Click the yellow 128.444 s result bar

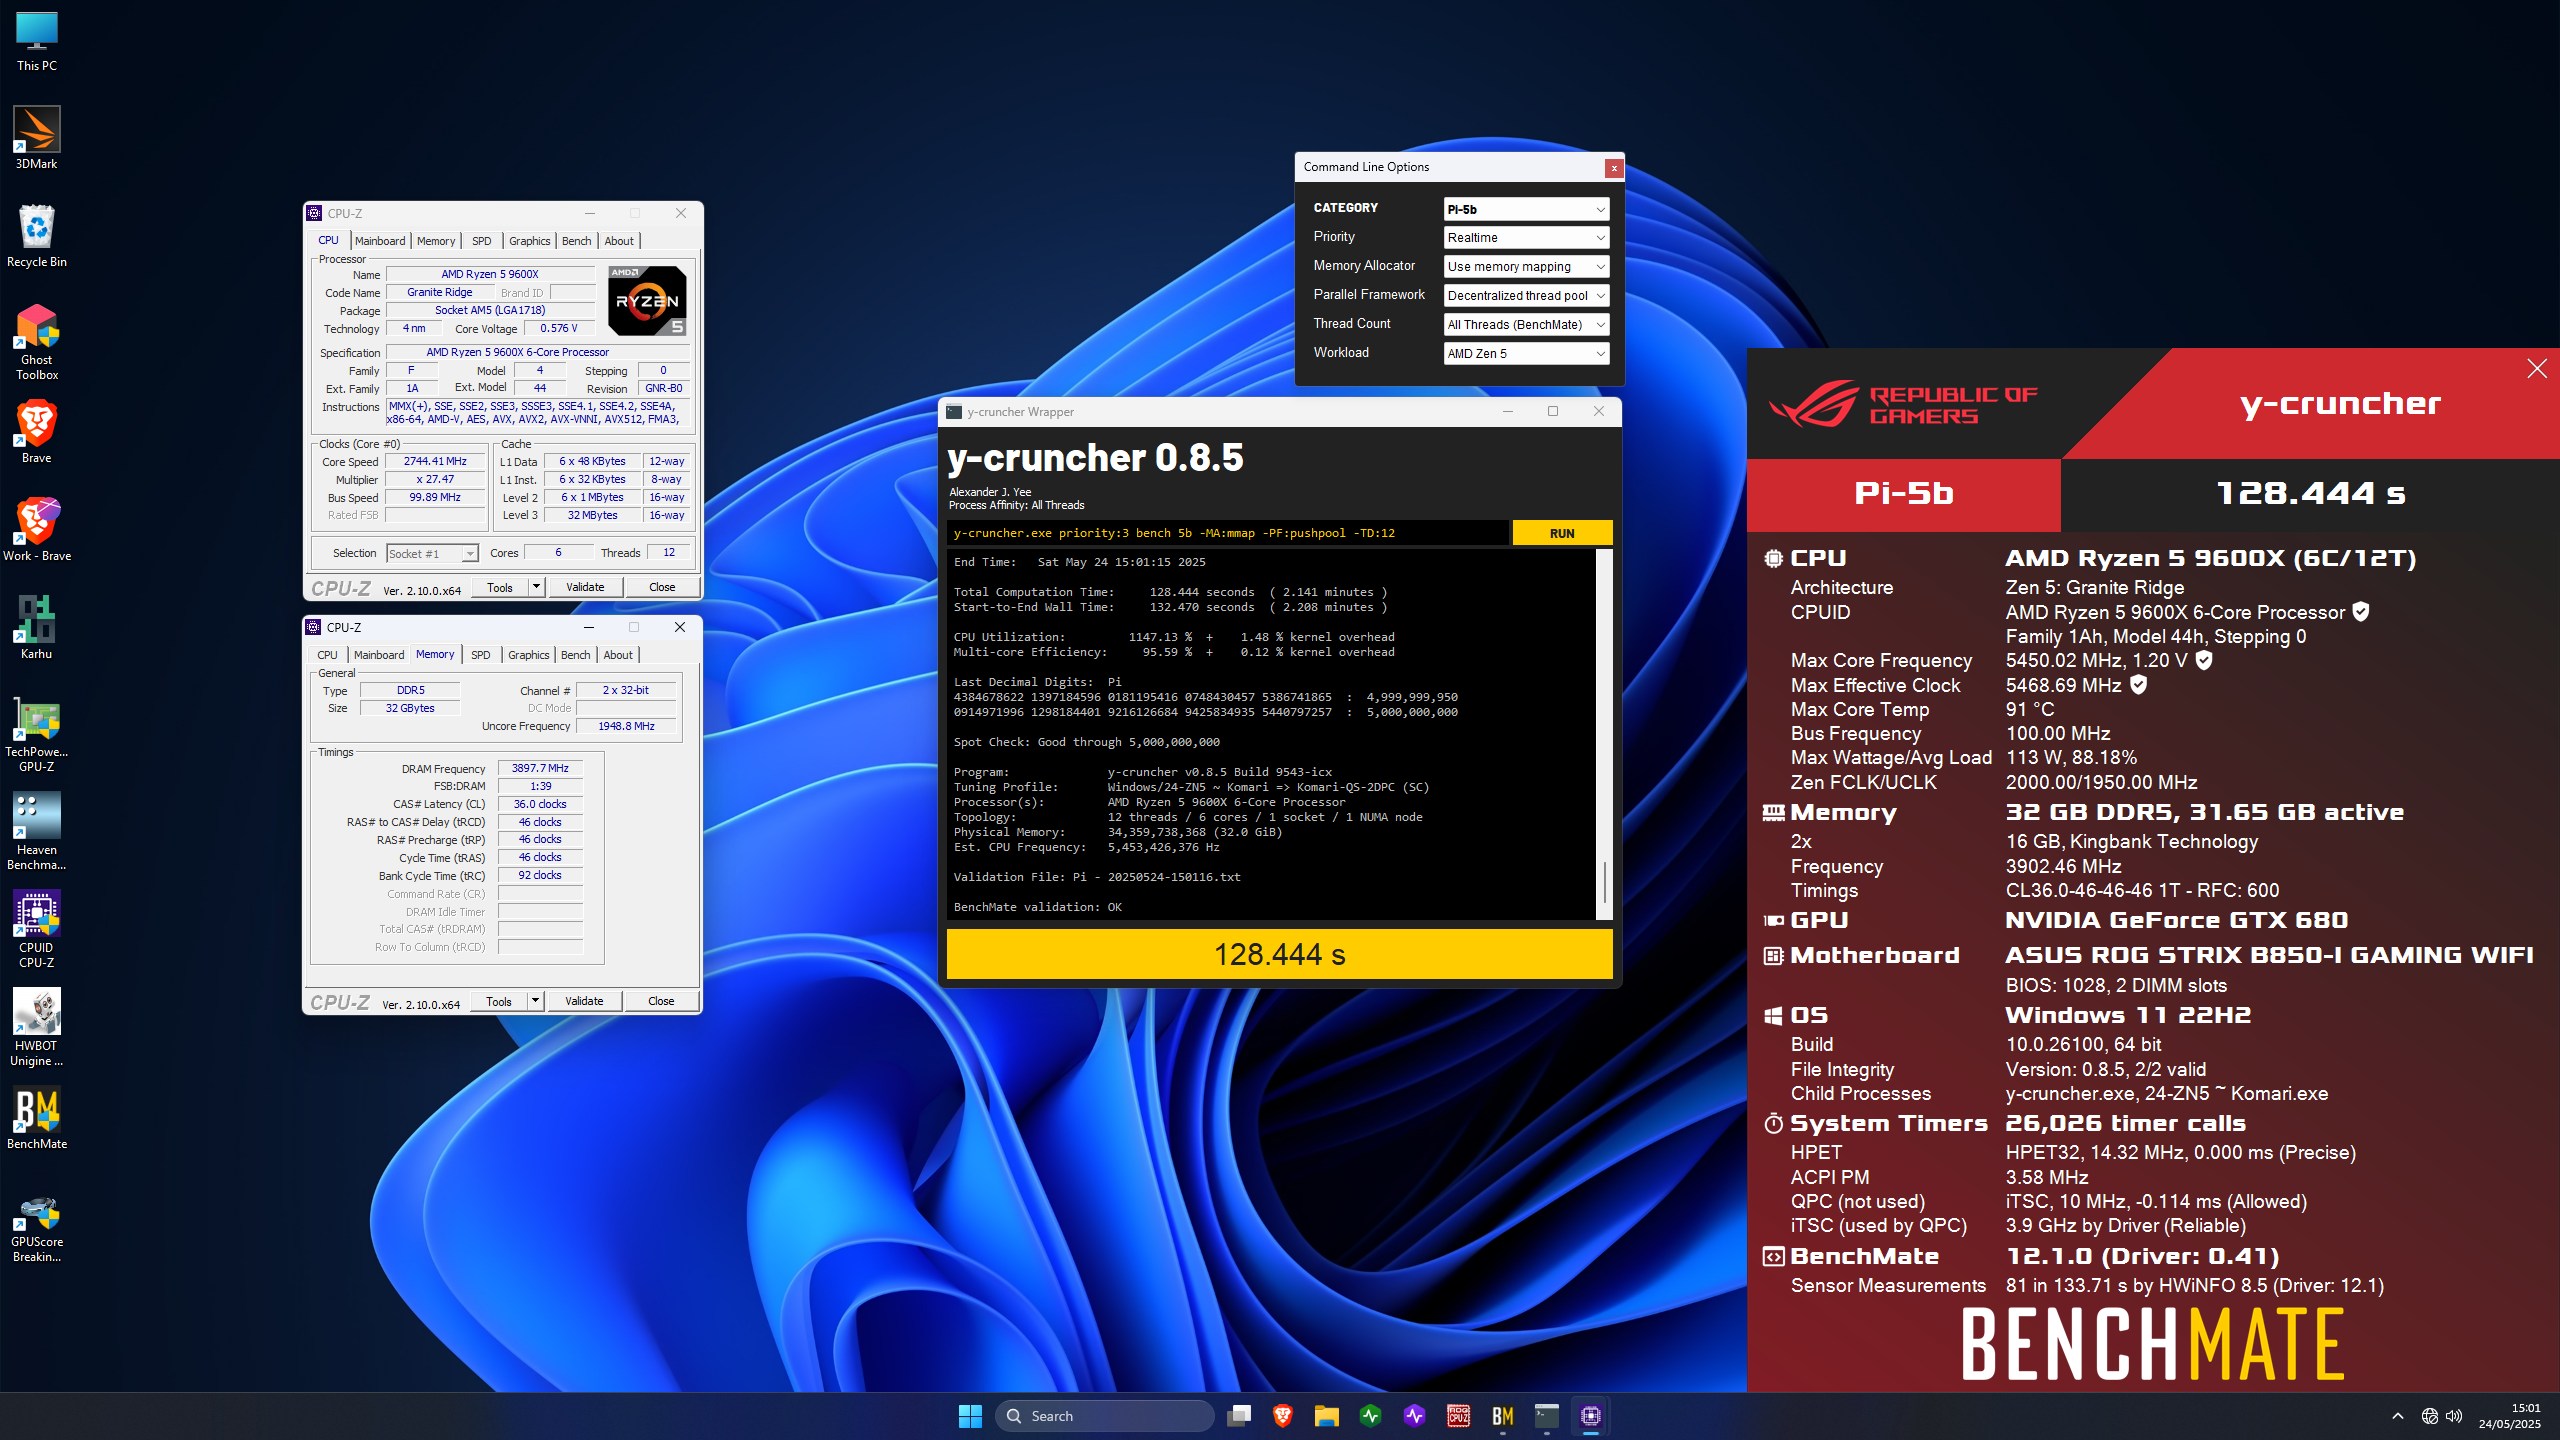[x=1280, y=954]
